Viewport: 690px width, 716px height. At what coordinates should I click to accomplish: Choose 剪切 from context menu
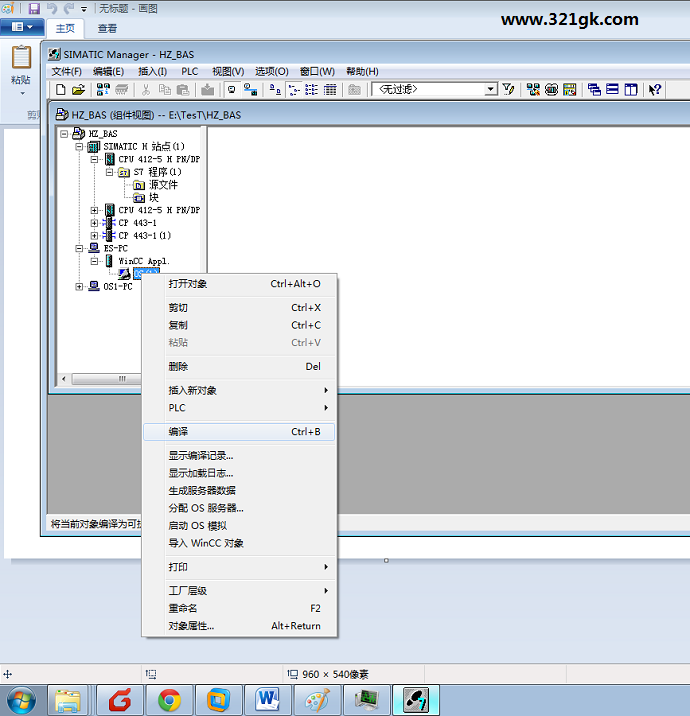(240, 308)
